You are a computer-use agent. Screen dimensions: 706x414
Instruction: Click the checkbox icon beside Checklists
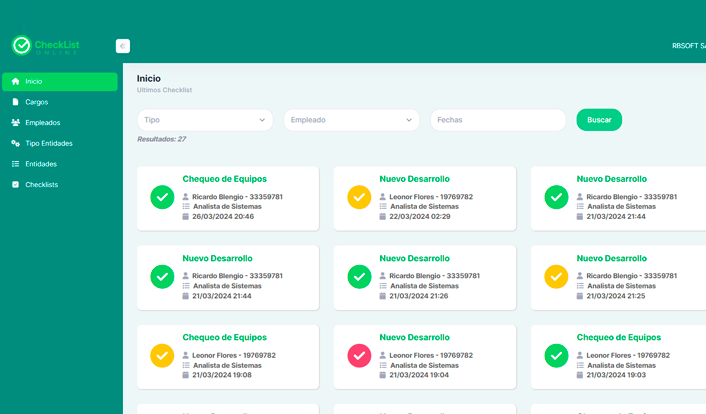coord(15,185)
